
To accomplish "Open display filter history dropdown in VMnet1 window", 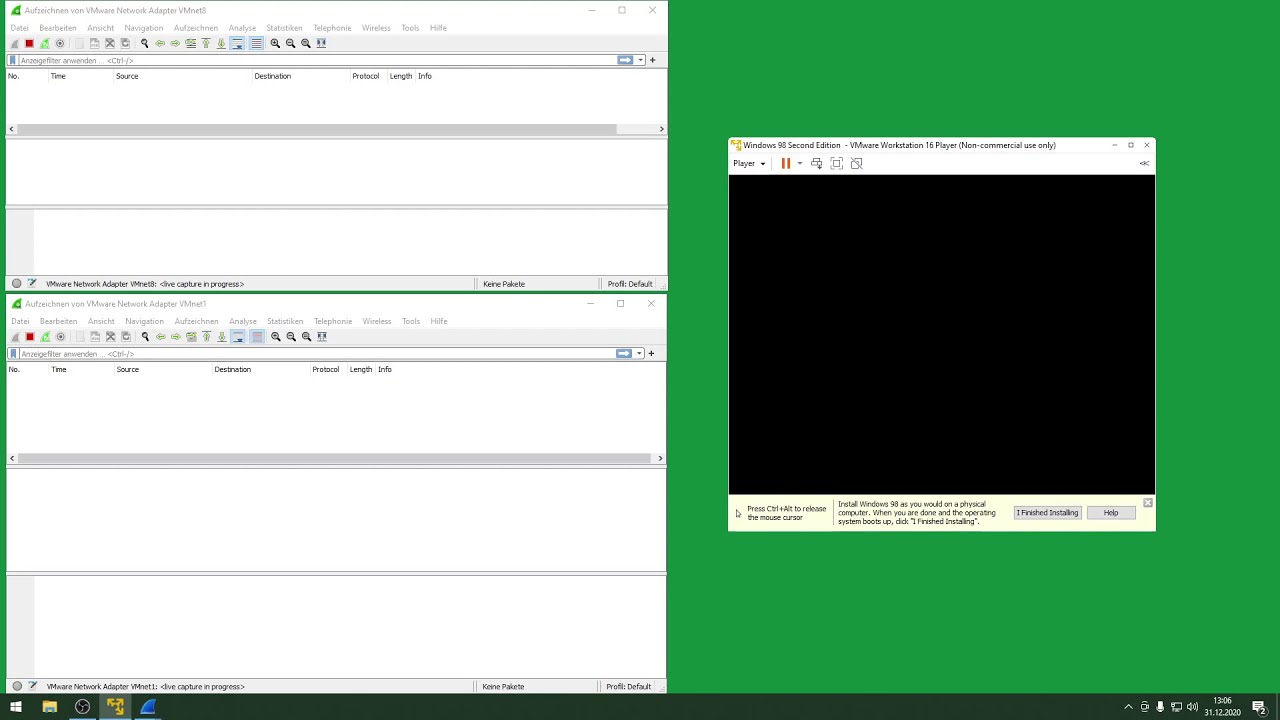I will (639, 353).
